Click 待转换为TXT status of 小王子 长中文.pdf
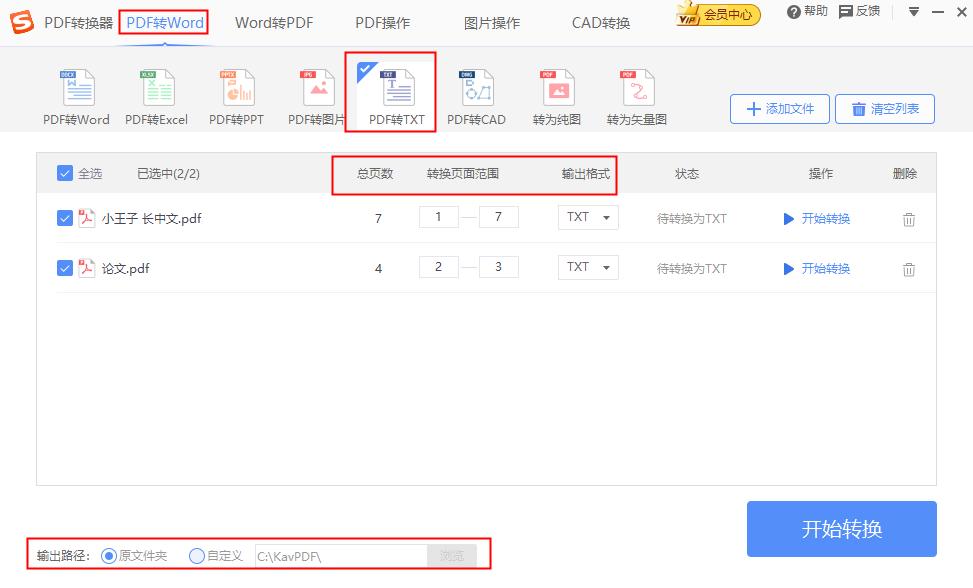 pyautogui.click(x=691, y=218)
